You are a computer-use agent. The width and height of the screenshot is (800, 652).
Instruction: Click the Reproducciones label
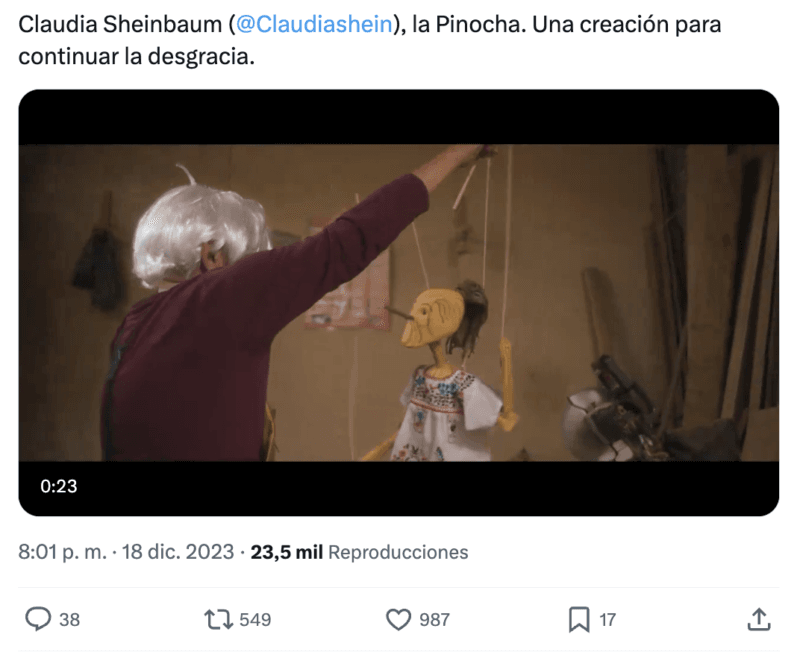(398, 552)
